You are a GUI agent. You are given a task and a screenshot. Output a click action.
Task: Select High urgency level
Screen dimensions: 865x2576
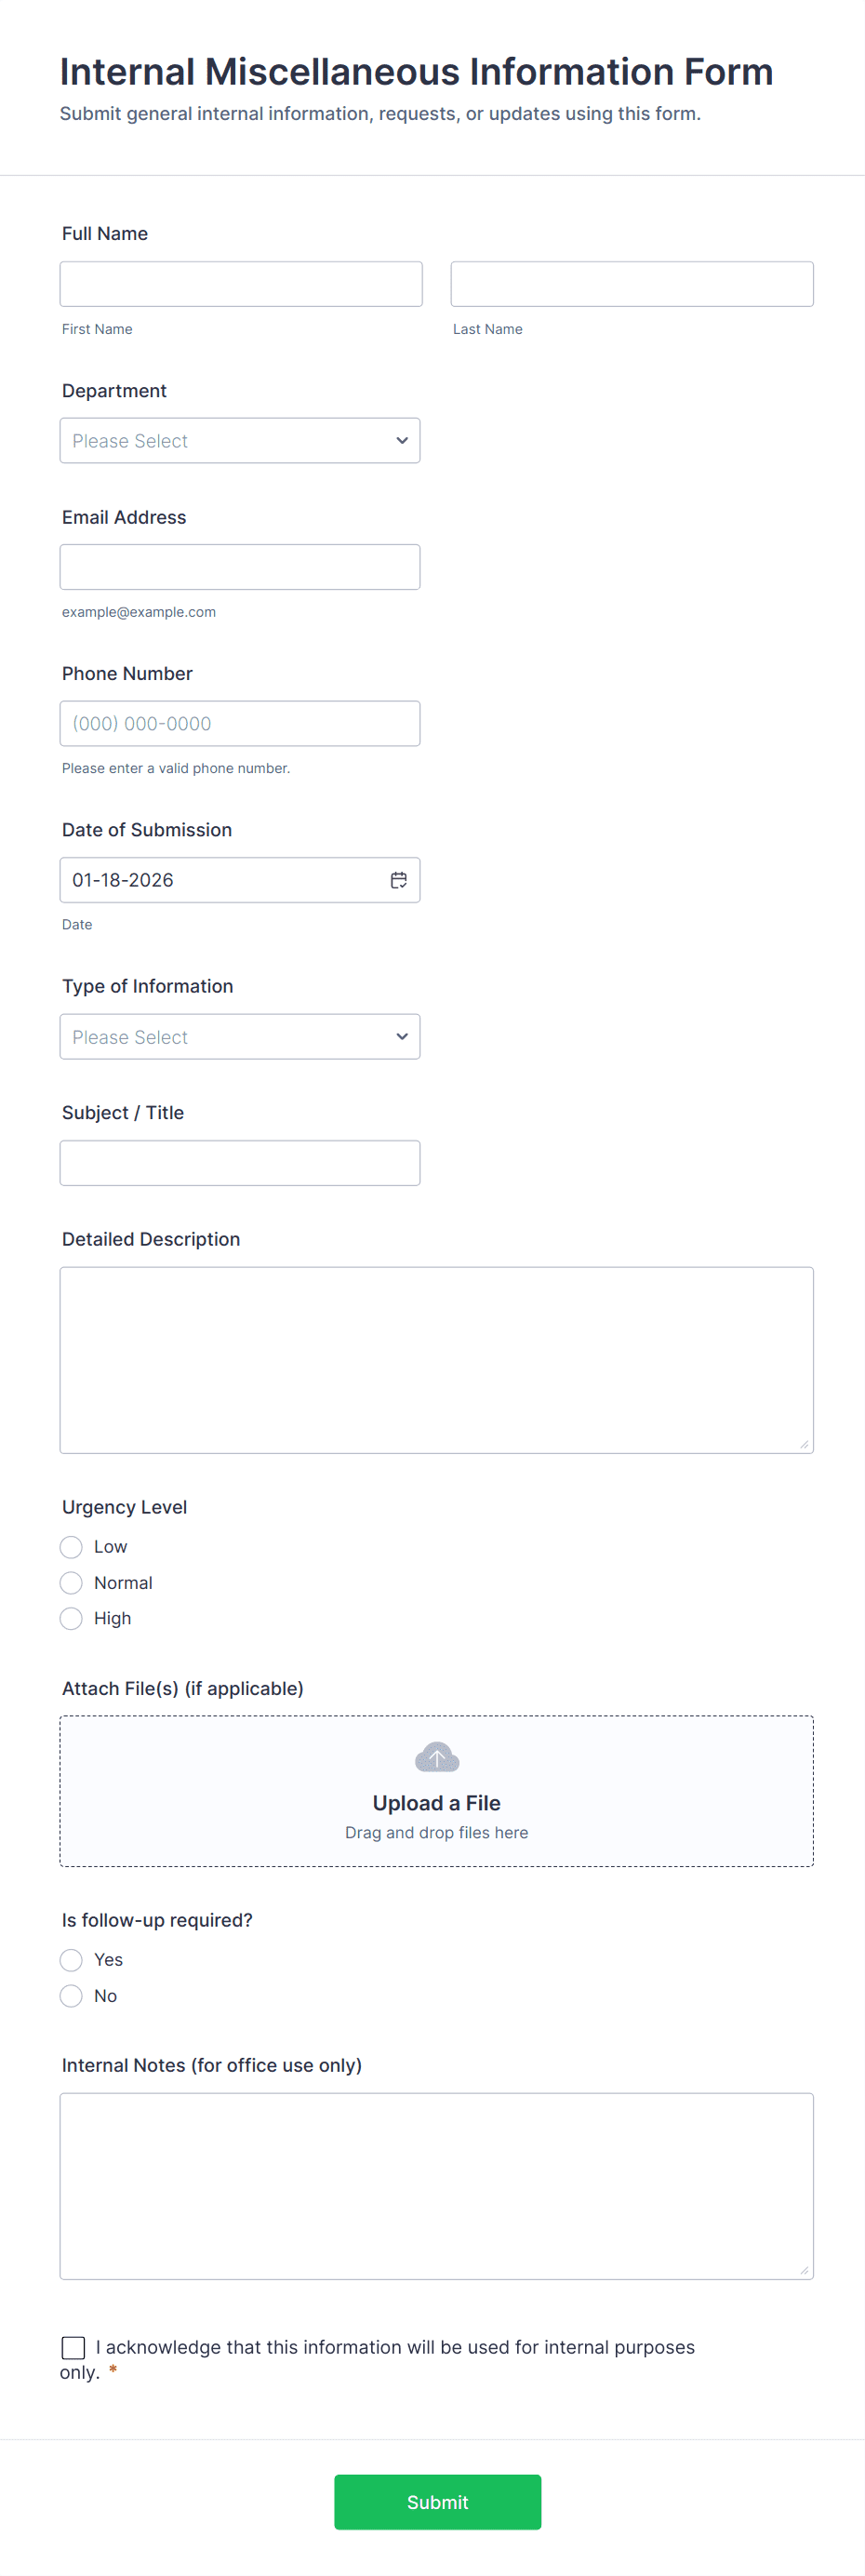[x=71, y=1618]
